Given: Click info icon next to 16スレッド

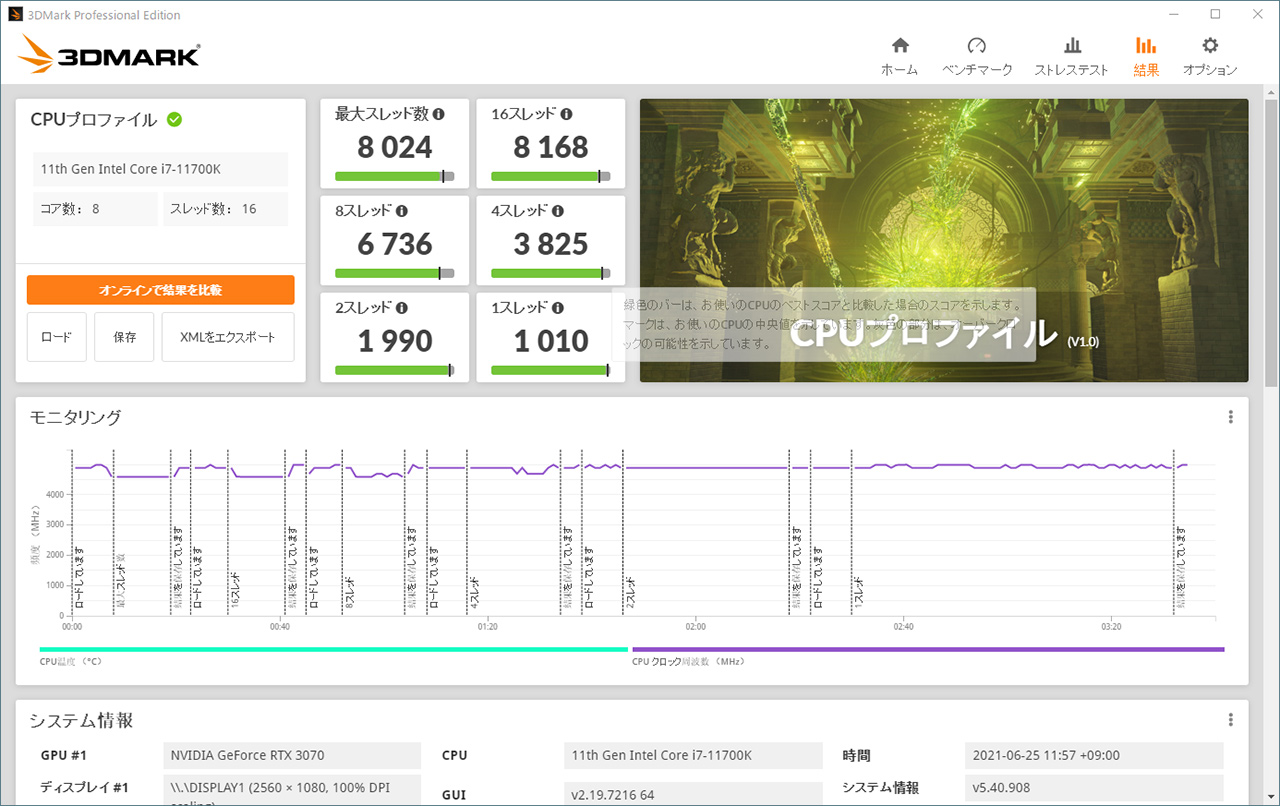Looking at the screenshot, I should click(566, 114).
